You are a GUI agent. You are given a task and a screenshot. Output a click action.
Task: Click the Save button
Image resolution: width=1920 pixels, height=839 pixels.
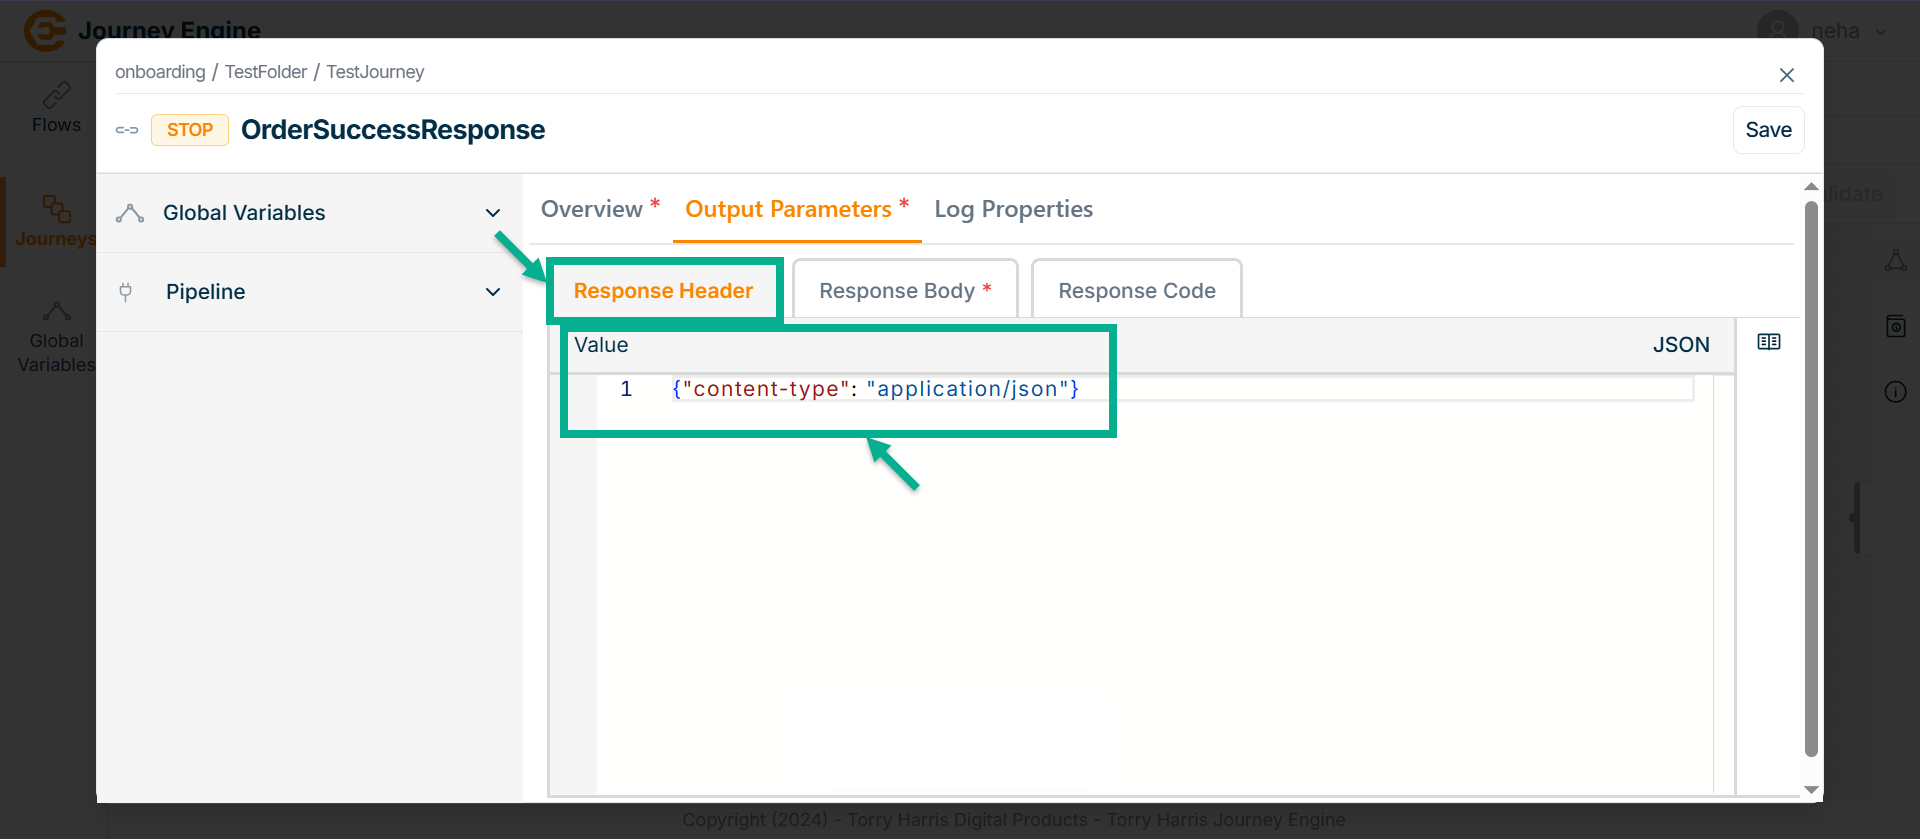click(1767, 130)
